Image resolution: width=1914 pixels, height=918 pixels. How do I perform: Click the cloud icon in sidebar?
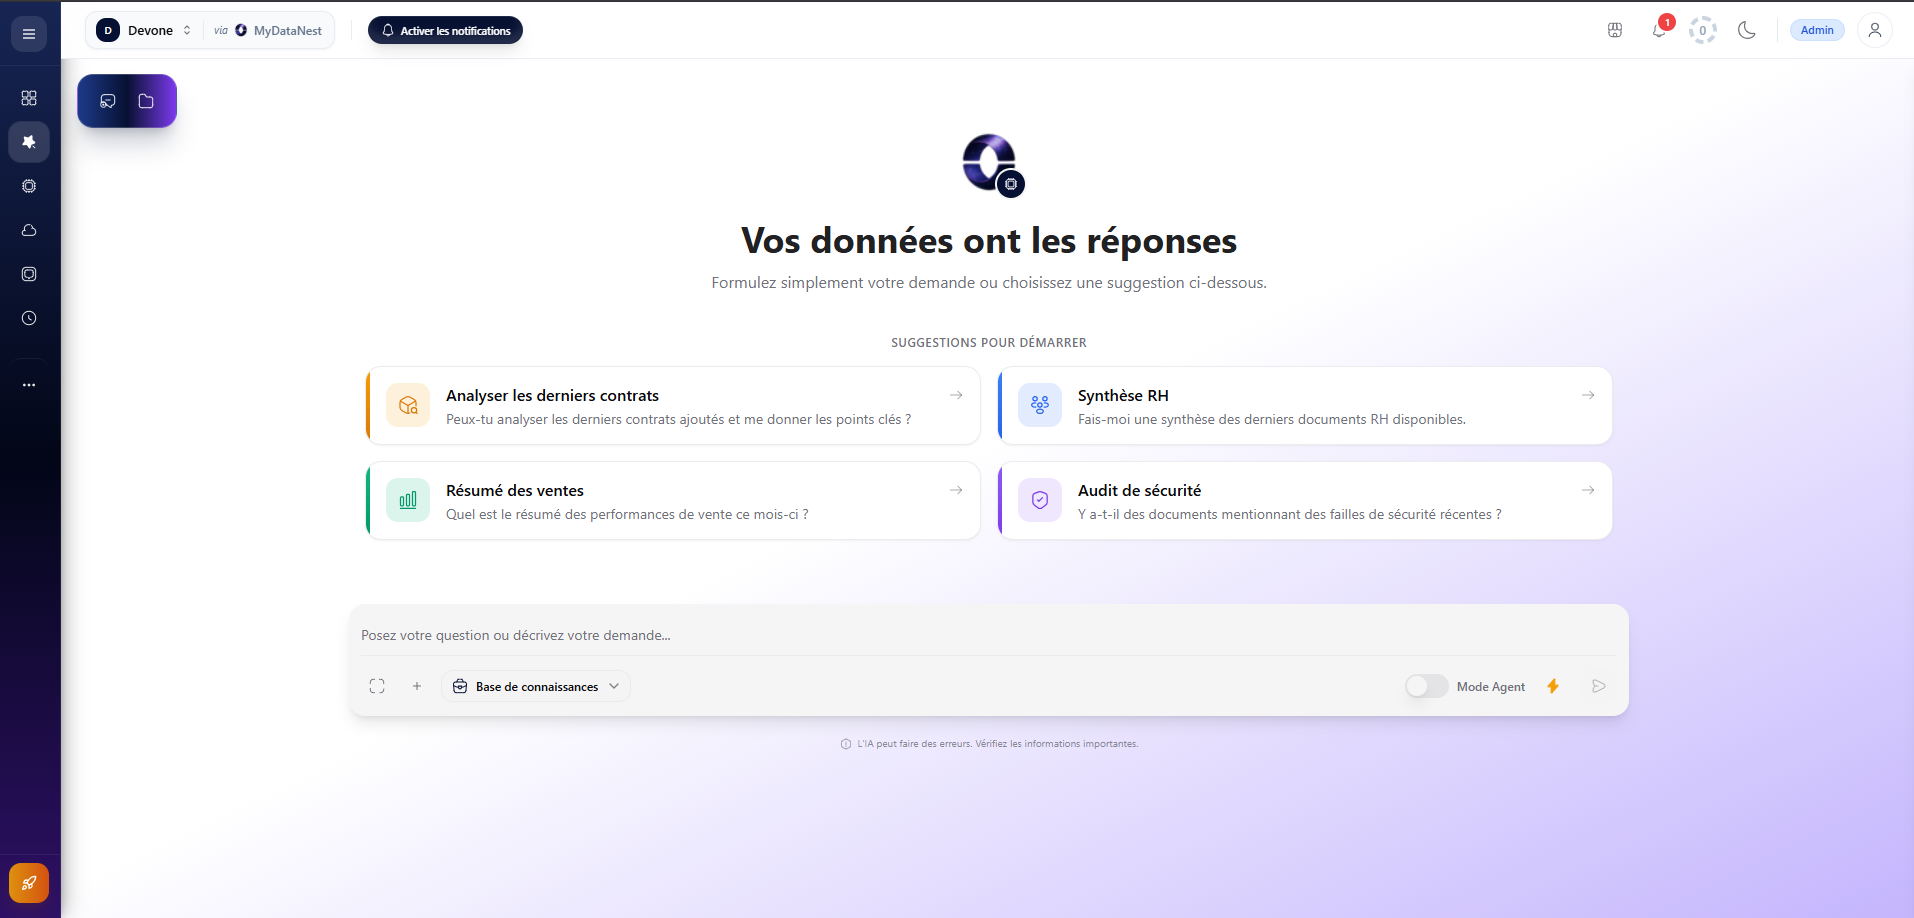pyautogui.click(x=29, y=230)
